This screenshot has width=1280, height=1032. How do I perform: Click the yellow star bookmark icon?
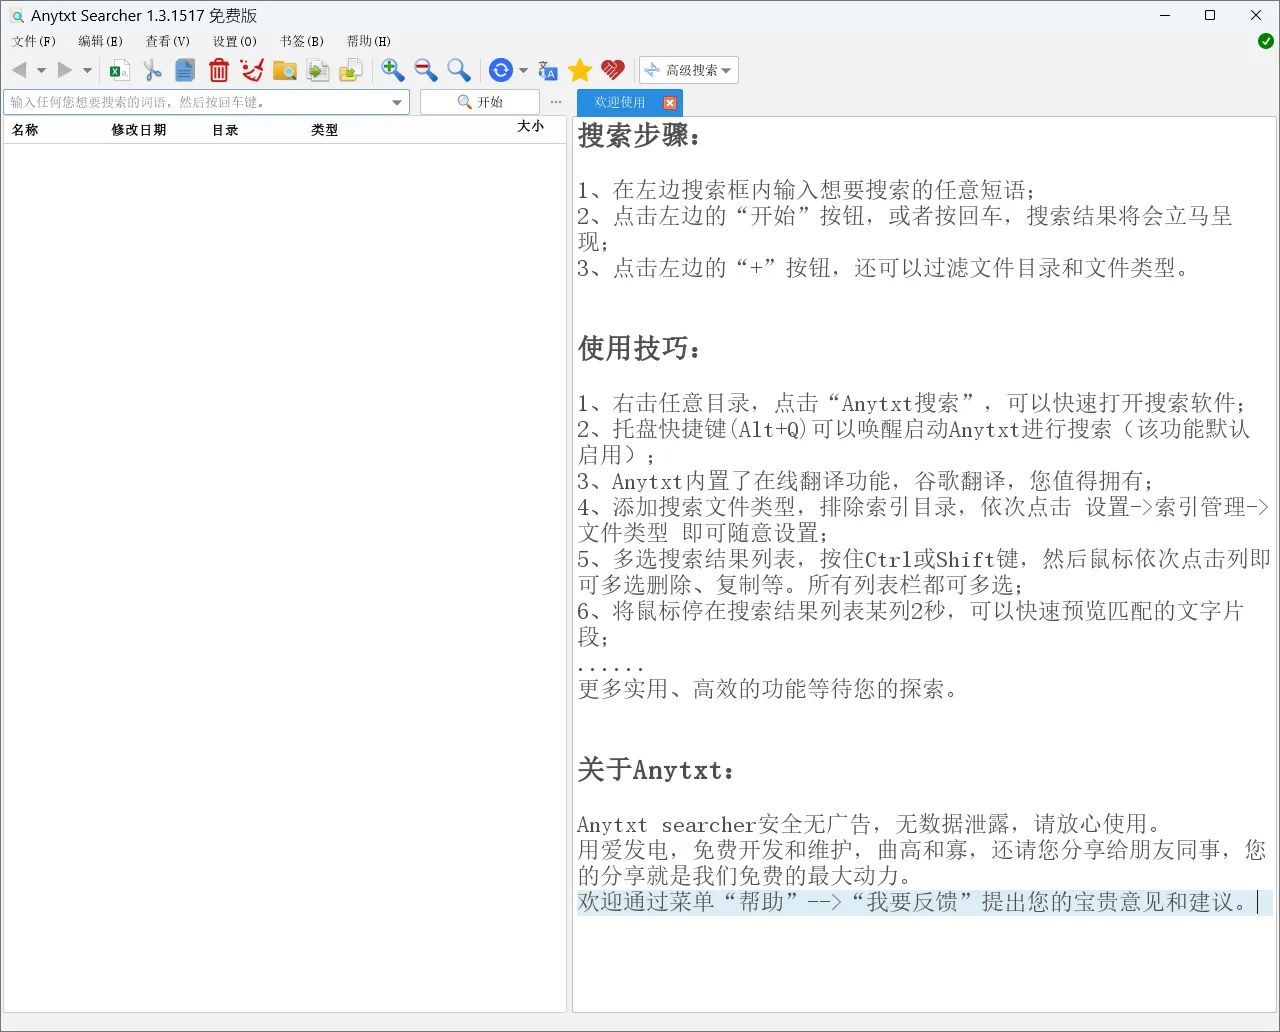[x=580, y=70]
